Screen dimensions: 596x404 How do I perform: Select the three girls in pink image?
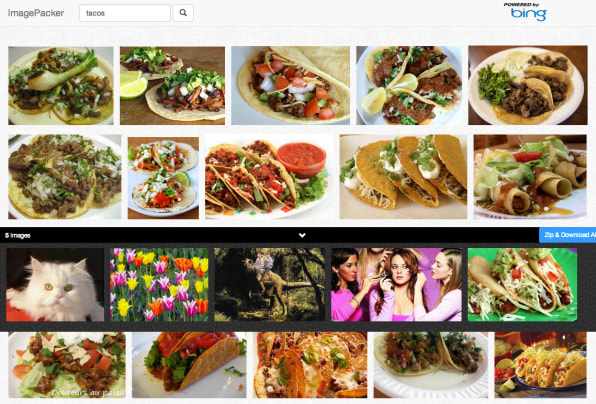point(396,285)
